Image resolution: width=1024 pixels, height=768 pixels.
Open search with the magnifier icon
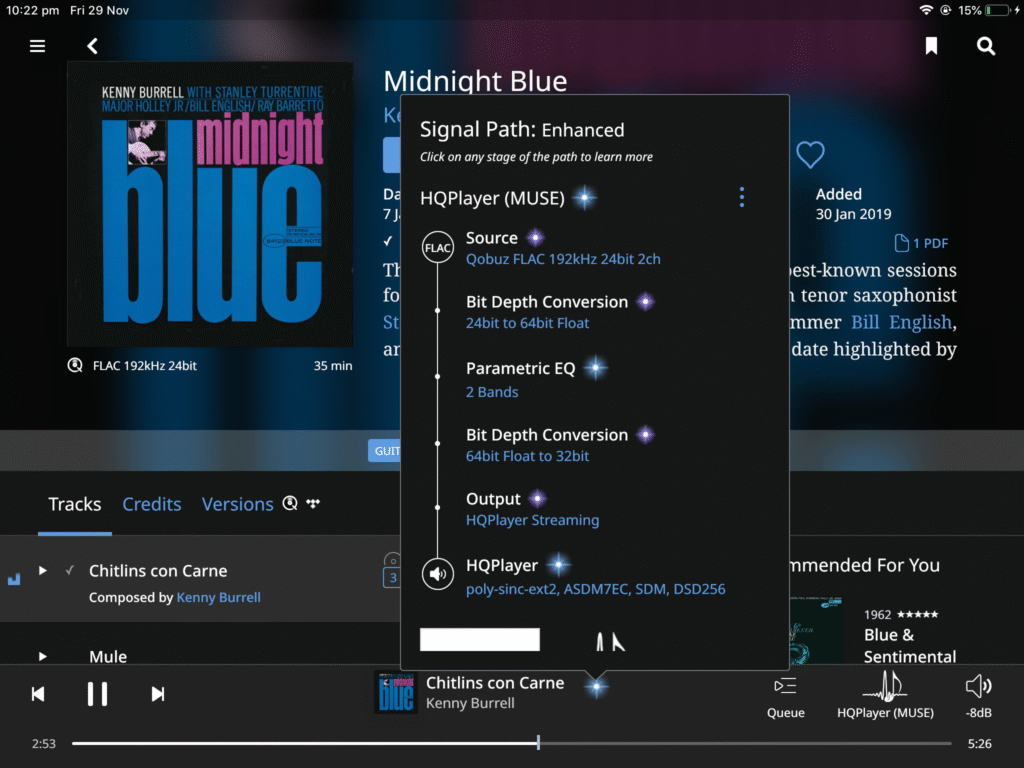[x=985, y=46]
